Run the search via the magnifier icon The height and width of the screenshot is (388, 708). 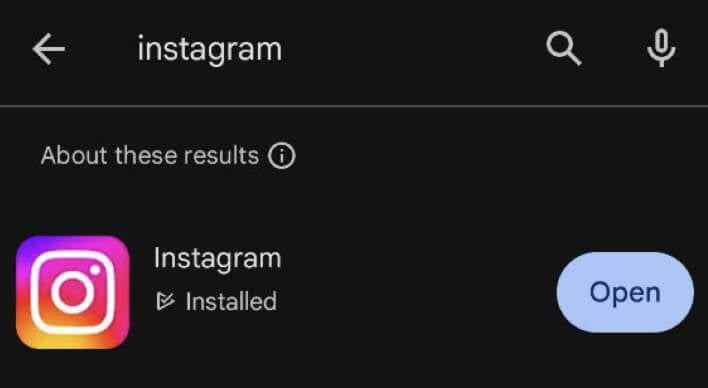pyautogui.click(x=564, y=49)
